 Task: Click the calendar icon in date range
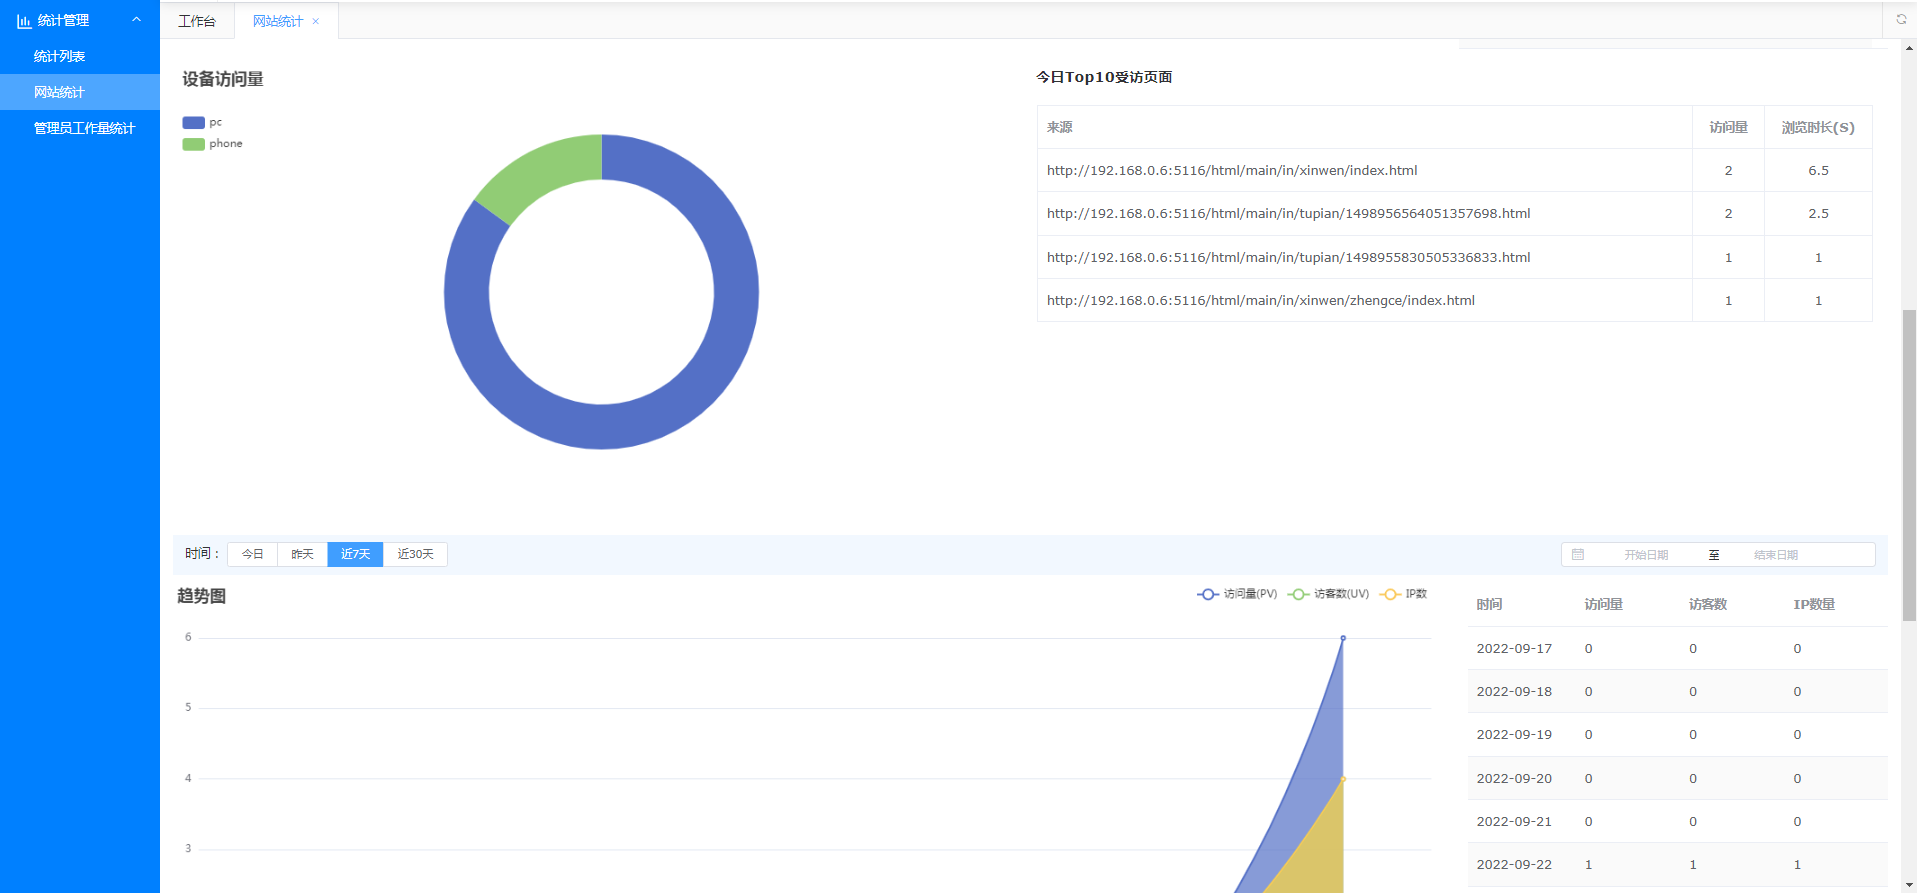1578,554
